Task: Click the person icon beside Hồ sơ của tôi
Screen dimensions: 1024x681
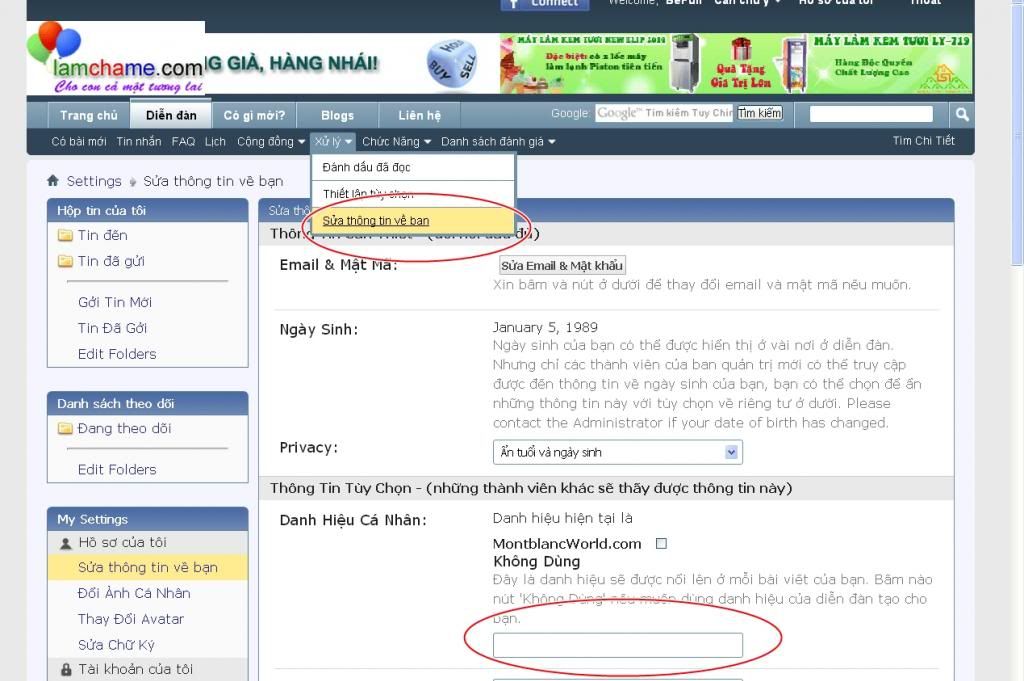Action: pyautogui.click(x=66, y=543)
